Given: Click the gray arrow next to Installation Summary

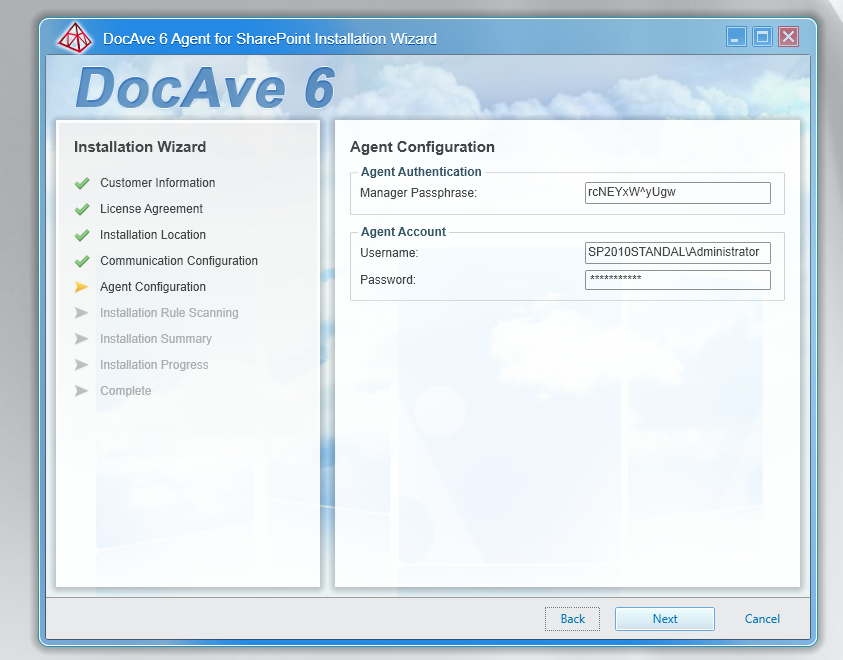Looking at the screenshot, I should 83,339.
